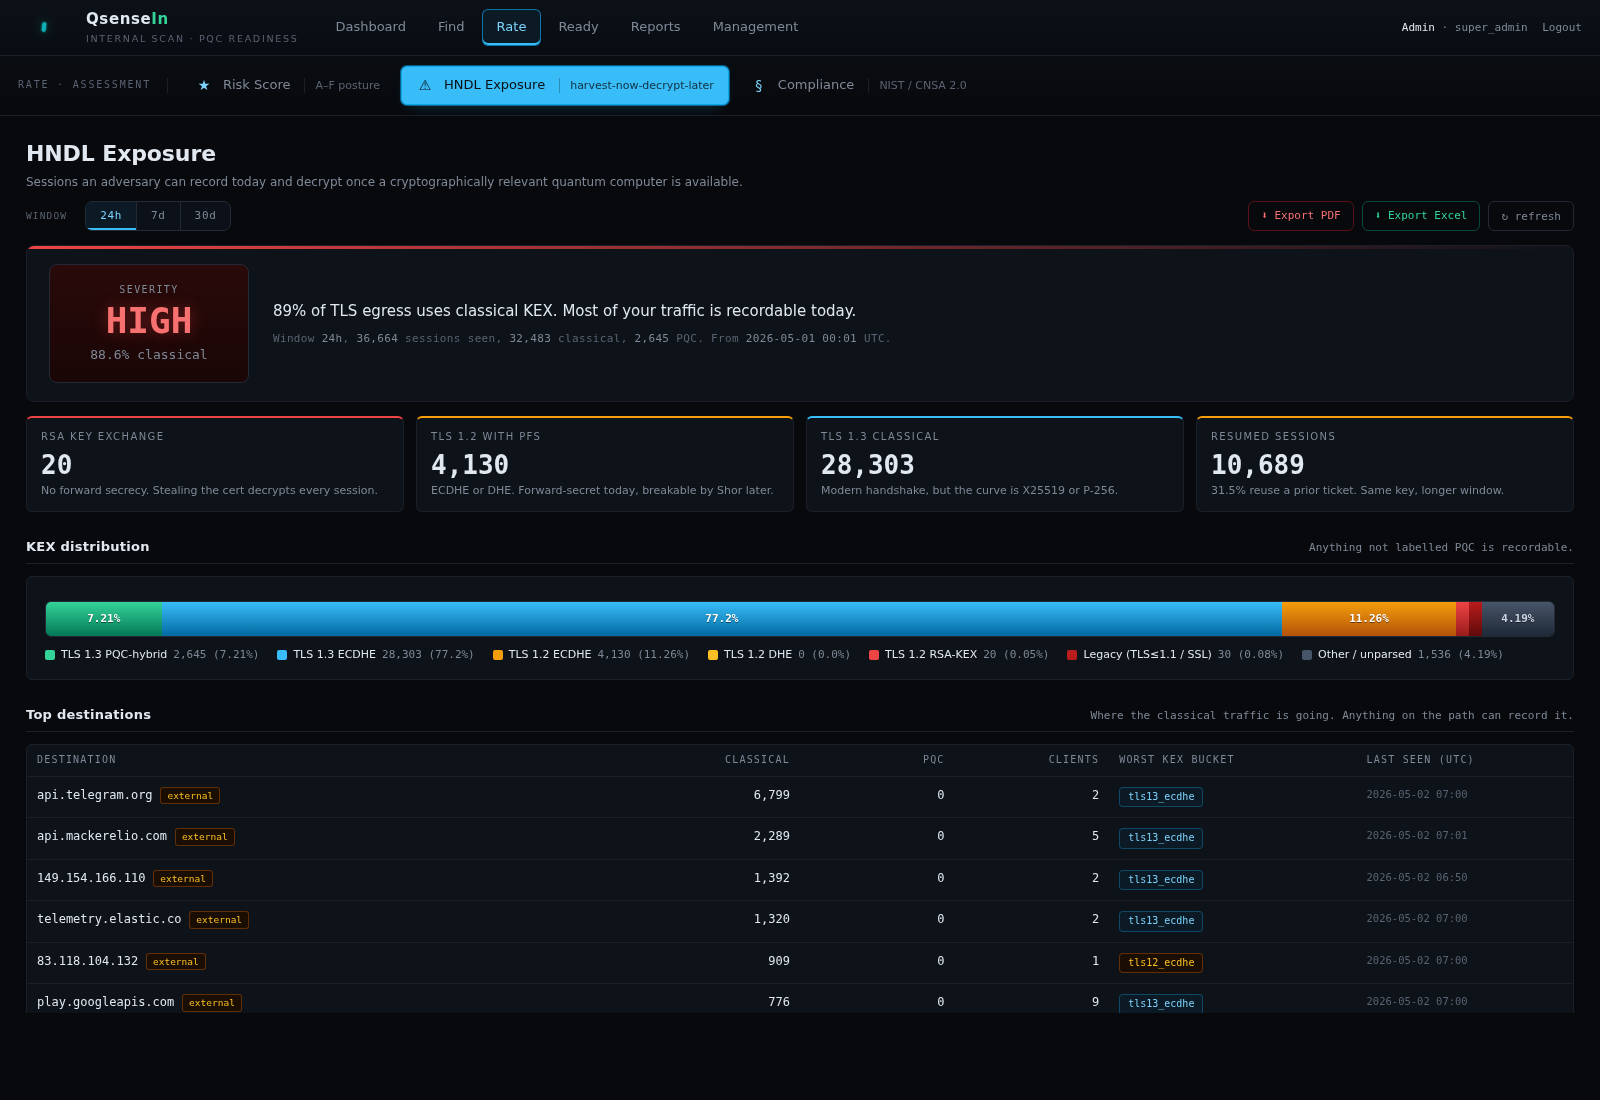Select the HNDL Exposure tab
Image resolution: width=1600 pixels, height=1100 pixels.
click(x=565, y=85)
